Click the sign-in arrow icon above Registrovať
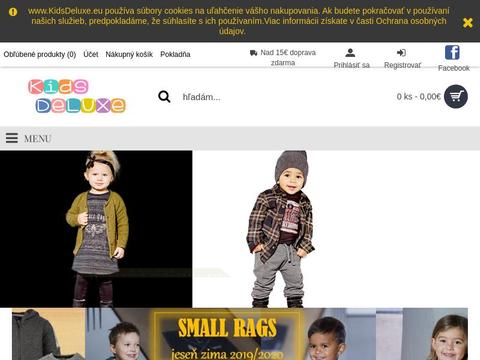Screen dimensions: 480x360 401,53
